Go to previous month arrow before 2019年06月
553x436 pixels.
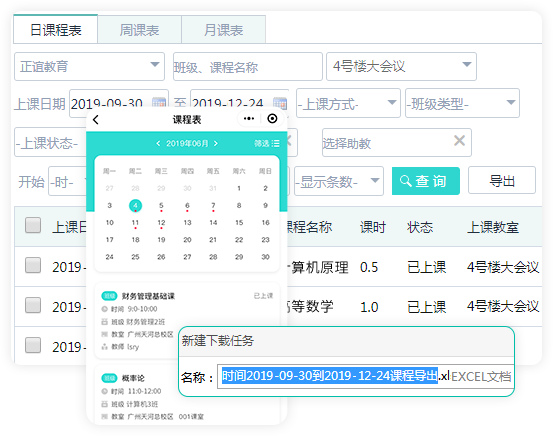(158, 143)
